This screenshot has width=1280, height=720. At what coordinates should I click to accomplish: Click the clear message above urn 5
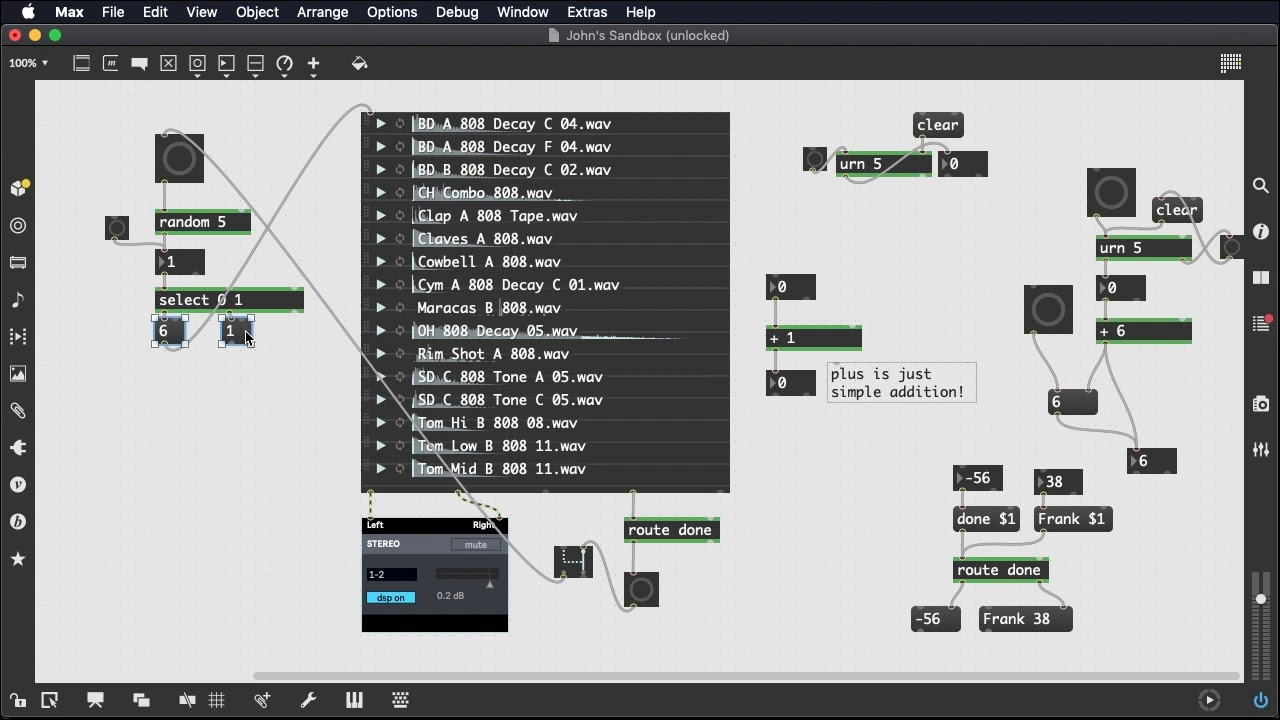[x=938, y=125]
